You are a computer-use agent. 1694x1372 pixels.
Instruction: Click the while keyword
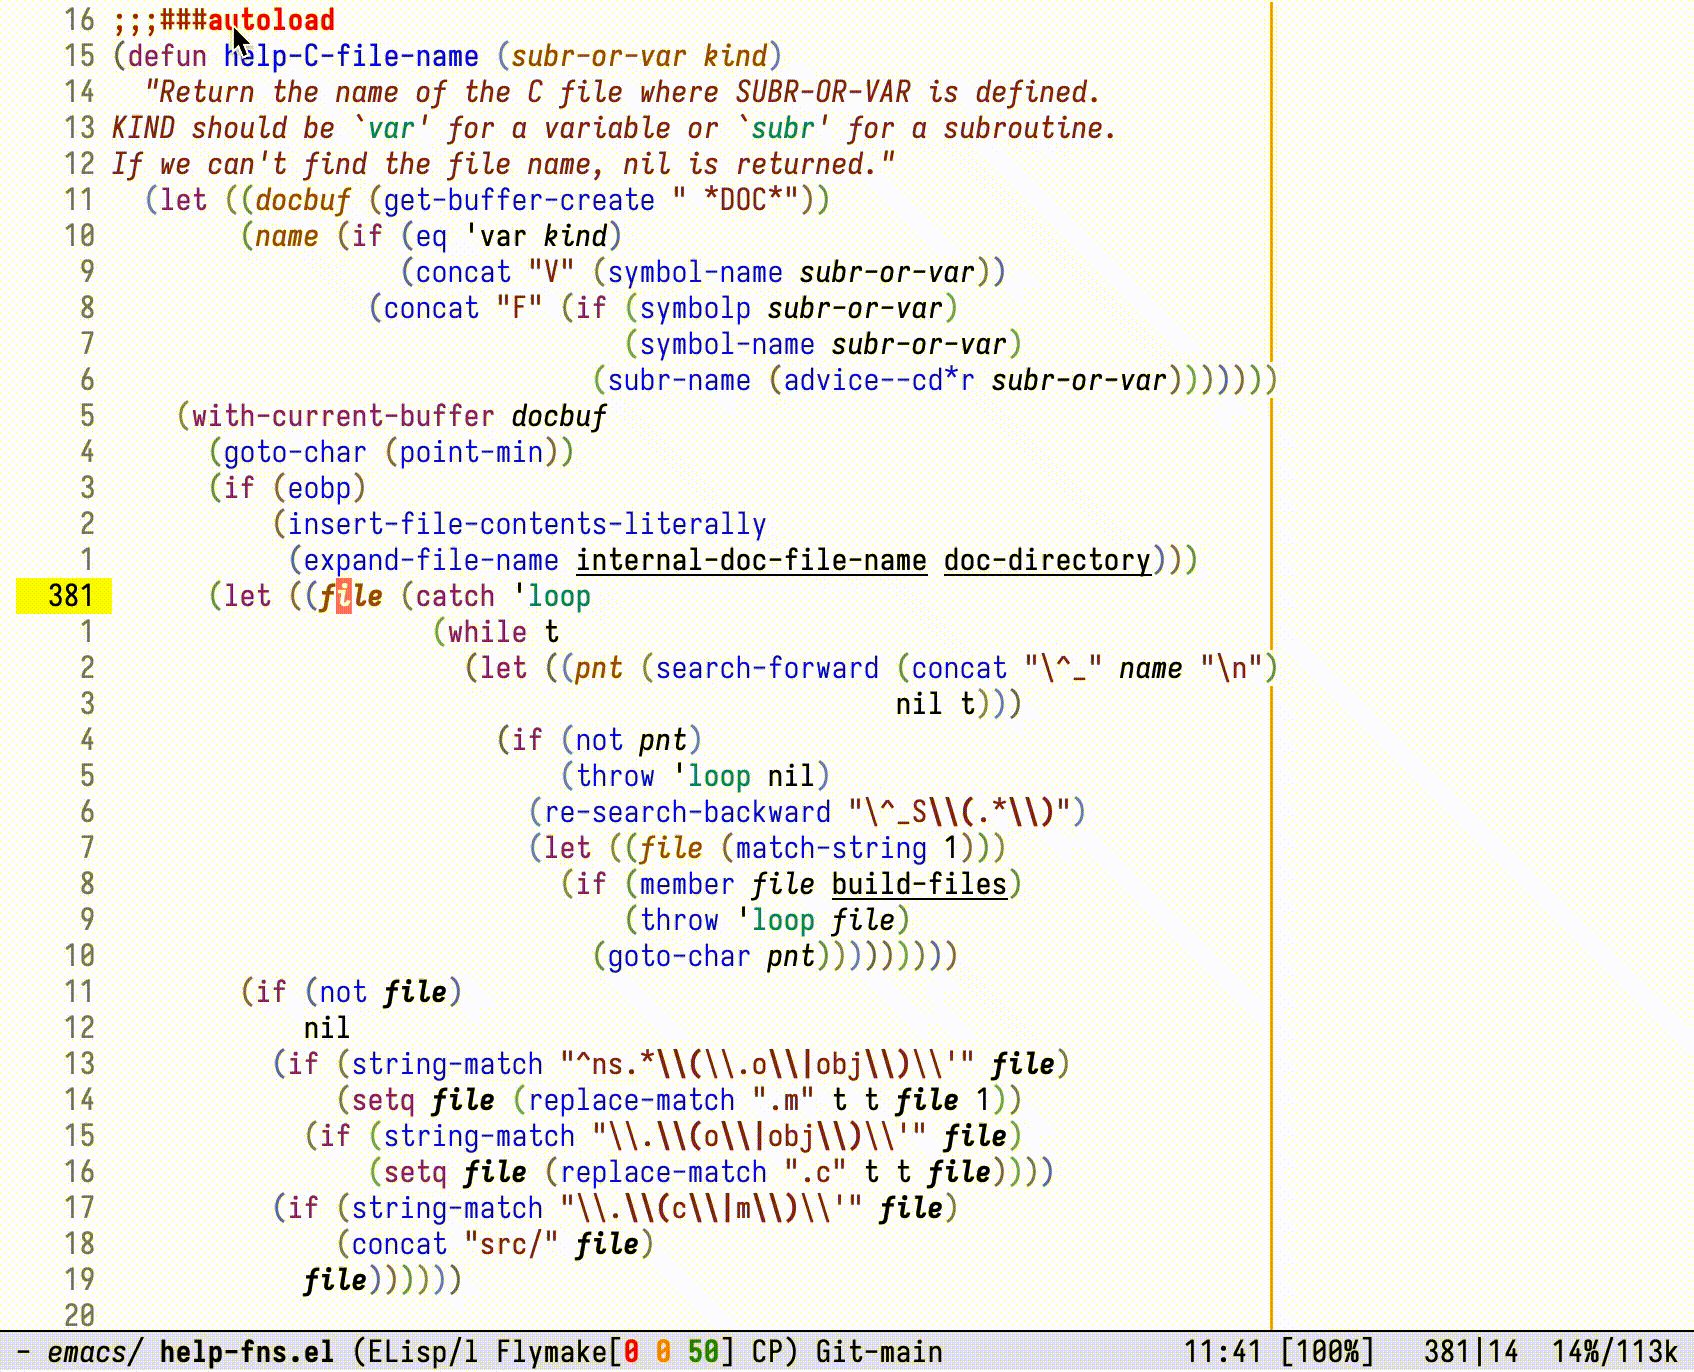[x=487, y=632]
